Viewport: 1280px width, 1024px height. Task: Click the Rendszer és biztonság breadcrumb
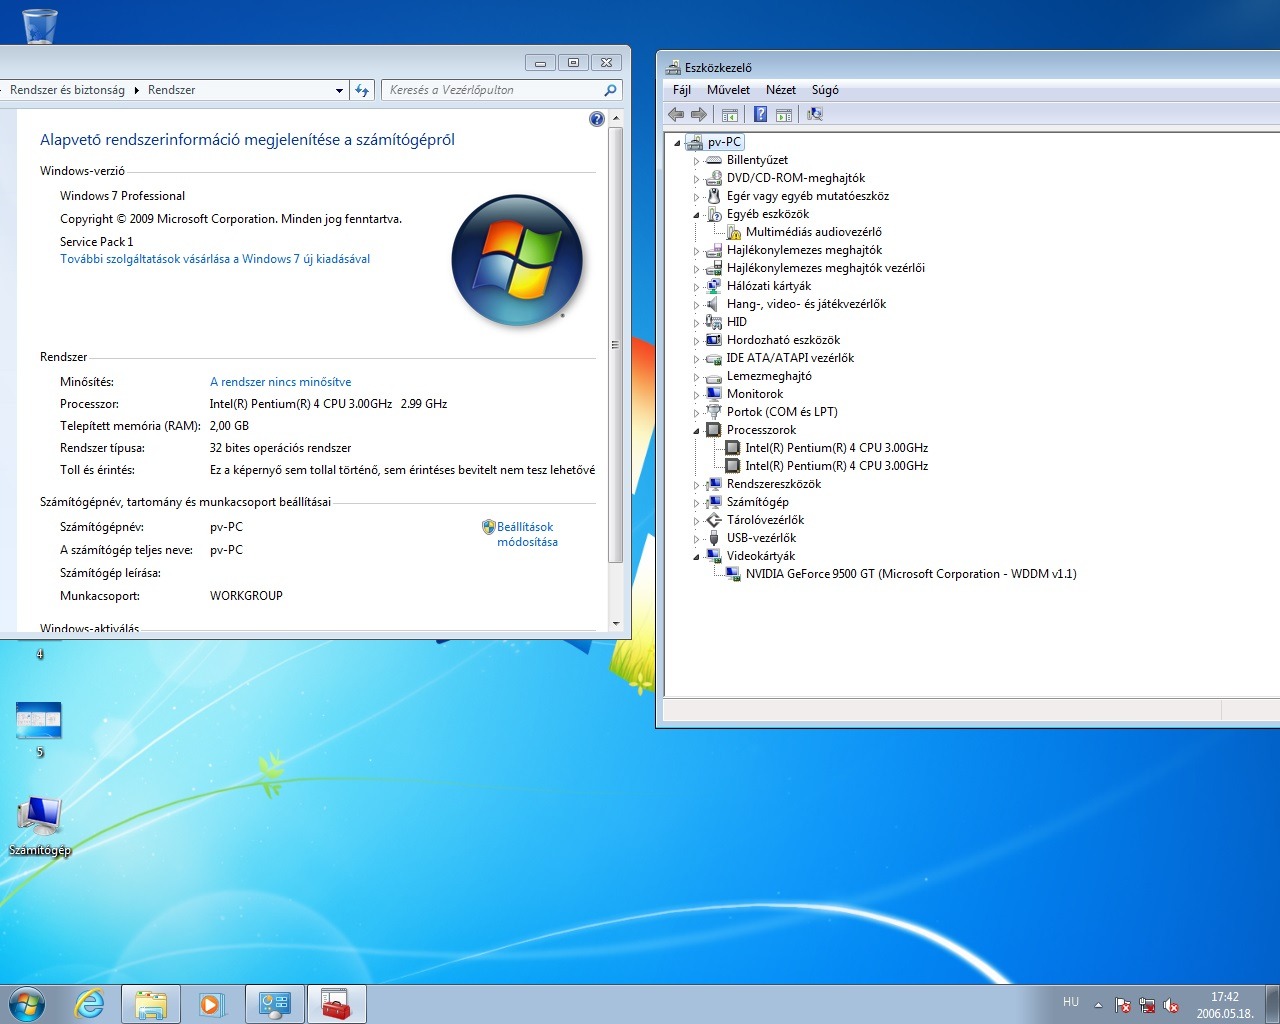point(67,90)
